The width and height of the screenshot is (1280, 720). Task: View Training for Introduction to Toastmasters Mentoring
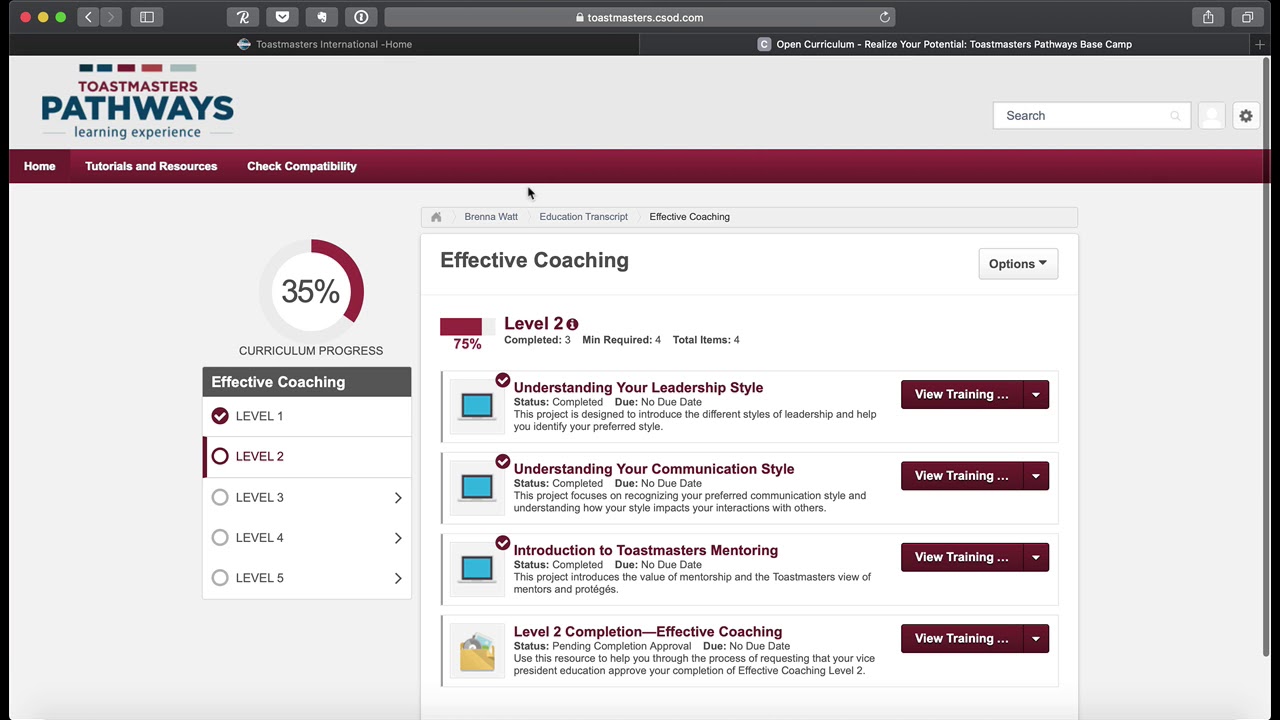pyautogui.click(x=962, y=557)
